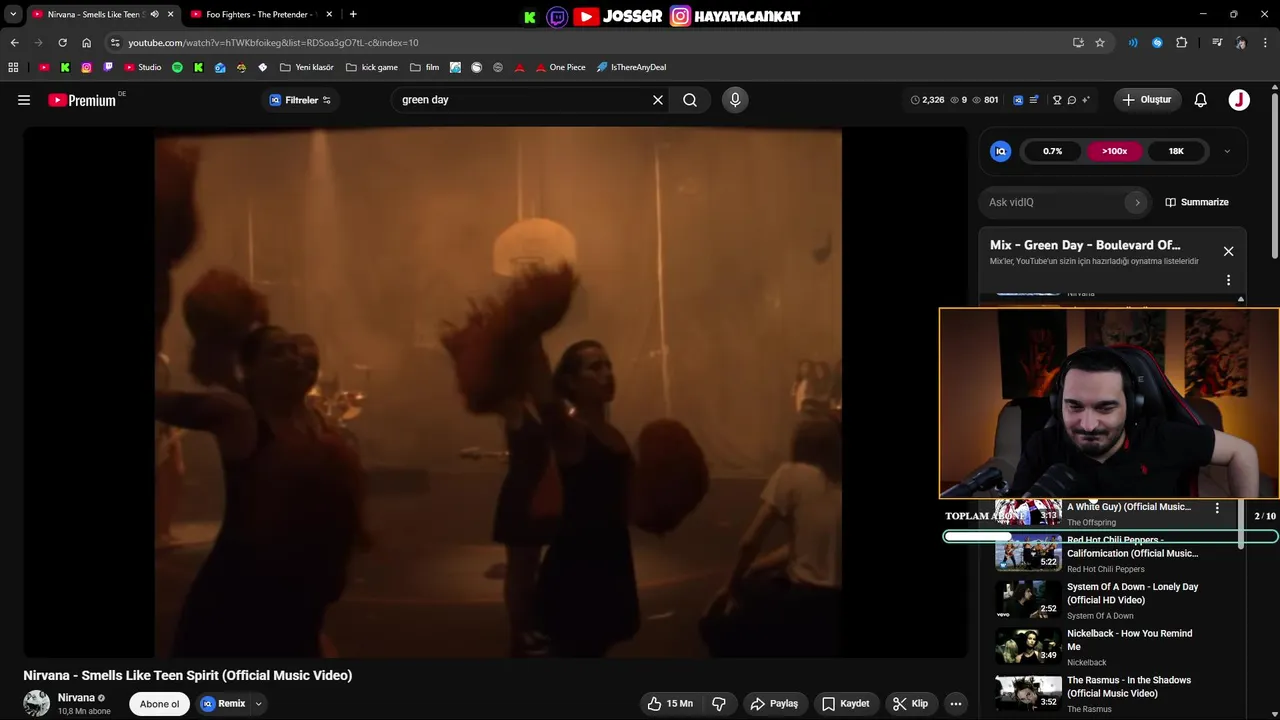Mute the Nirvana tab speaker icon
Viewport: 1280px width, 720px height.
click(x=154, y=14)
